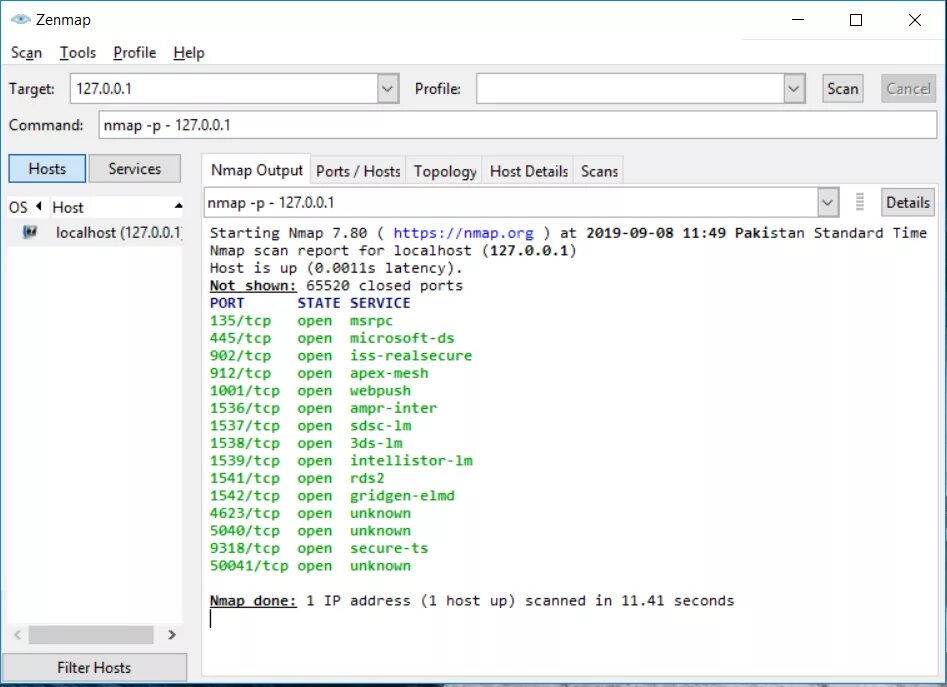Viewport: 947px width, 687px height.
Task: Click the iss-realsecure service text
Action: tap(411, 356)
